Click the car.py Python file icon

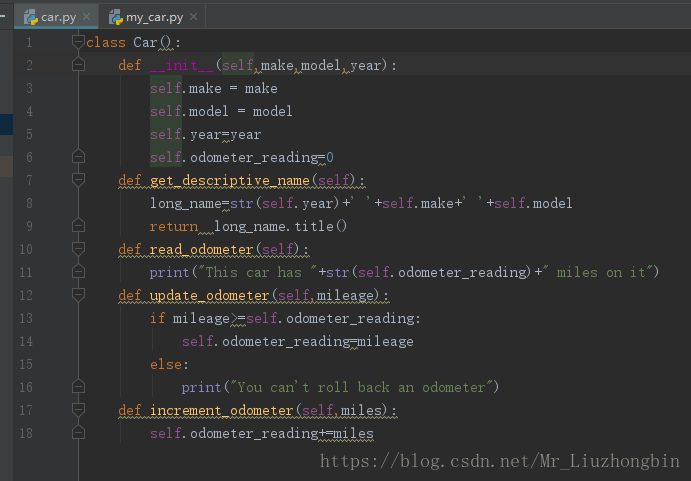[31, 17]
